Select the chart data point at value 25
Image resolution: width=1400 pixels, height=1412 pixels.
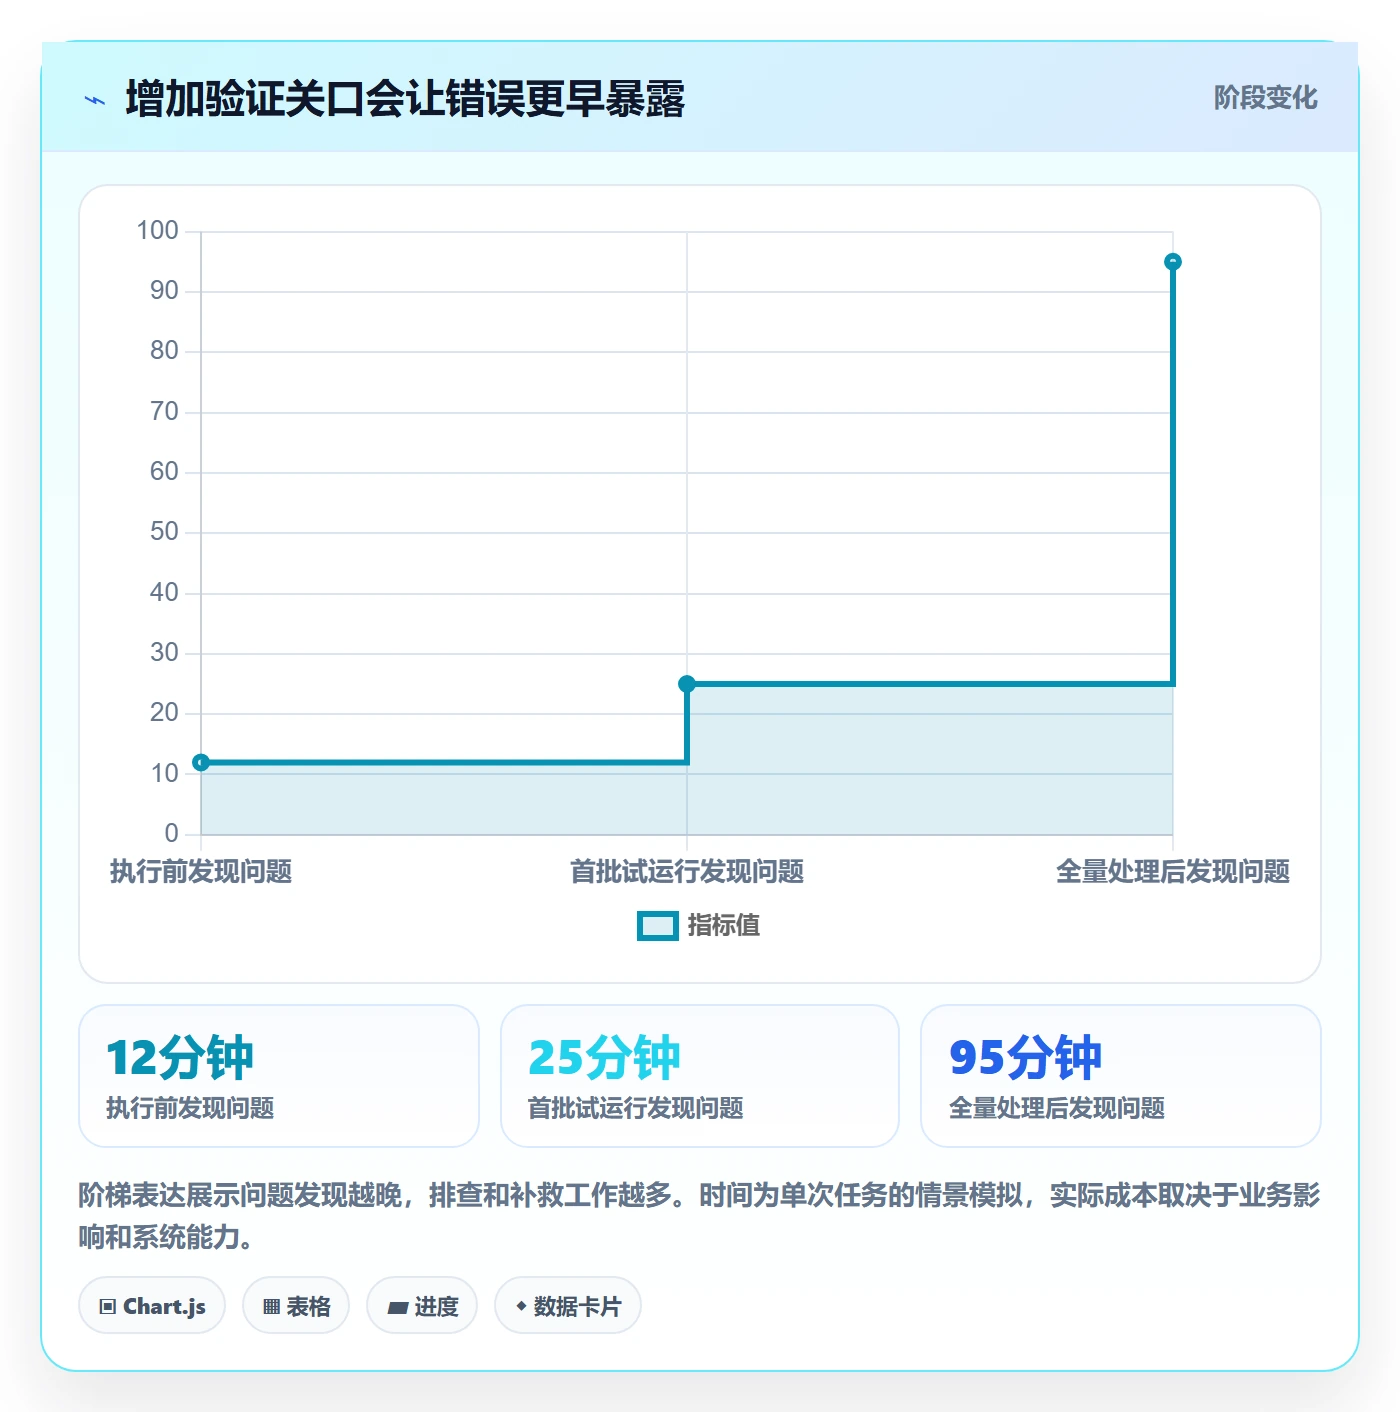click(x=687, y=684)
